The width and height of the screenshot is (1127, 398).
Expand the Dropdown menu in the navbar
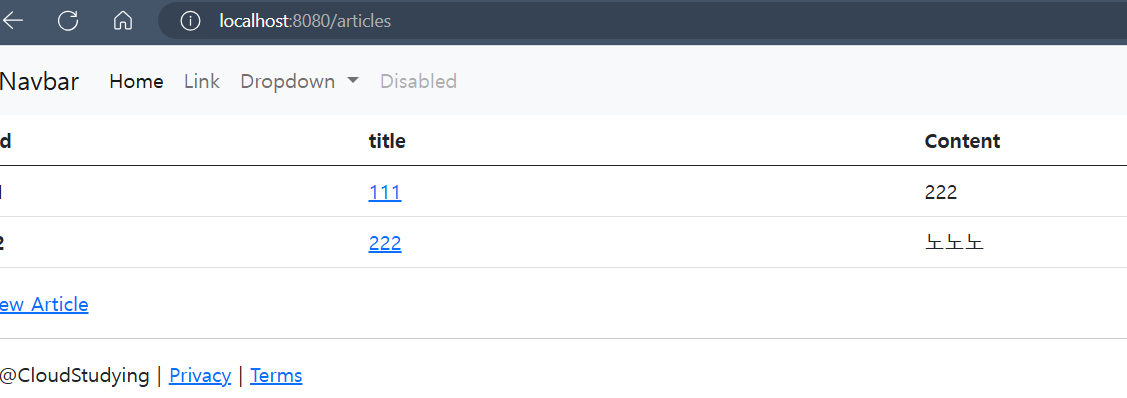tap(299, 82)
